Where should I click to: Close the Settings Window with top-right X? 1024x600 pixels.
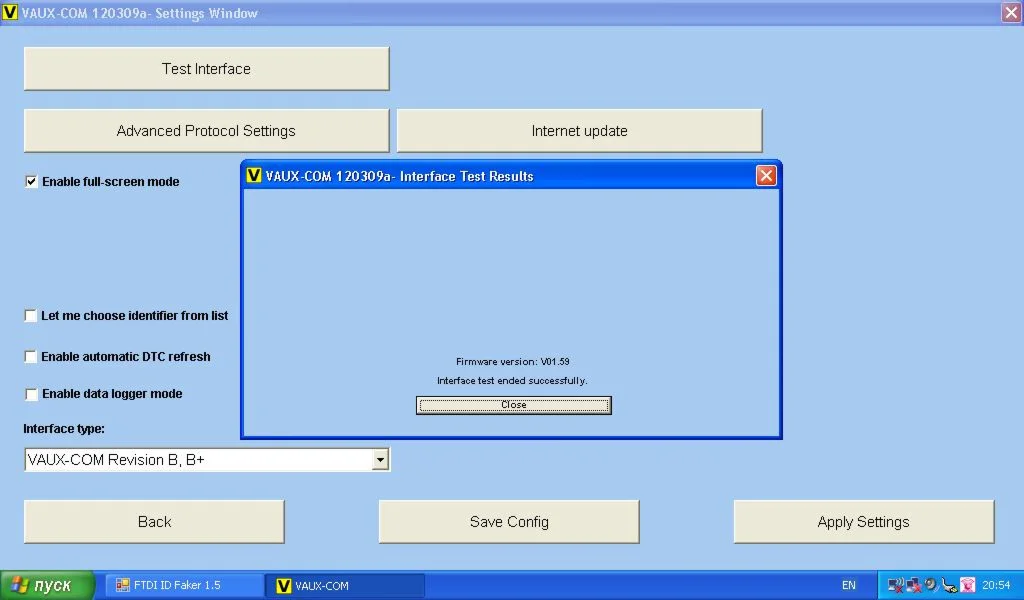(x=1011, y=12)
